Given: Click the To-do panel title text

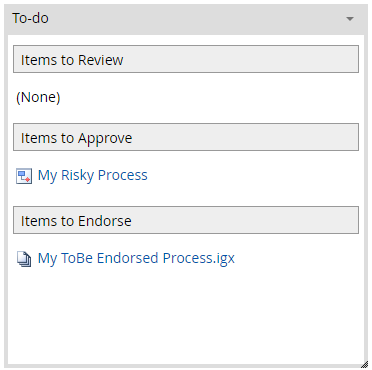Looking at the screenshot, I should click(30, 18).
